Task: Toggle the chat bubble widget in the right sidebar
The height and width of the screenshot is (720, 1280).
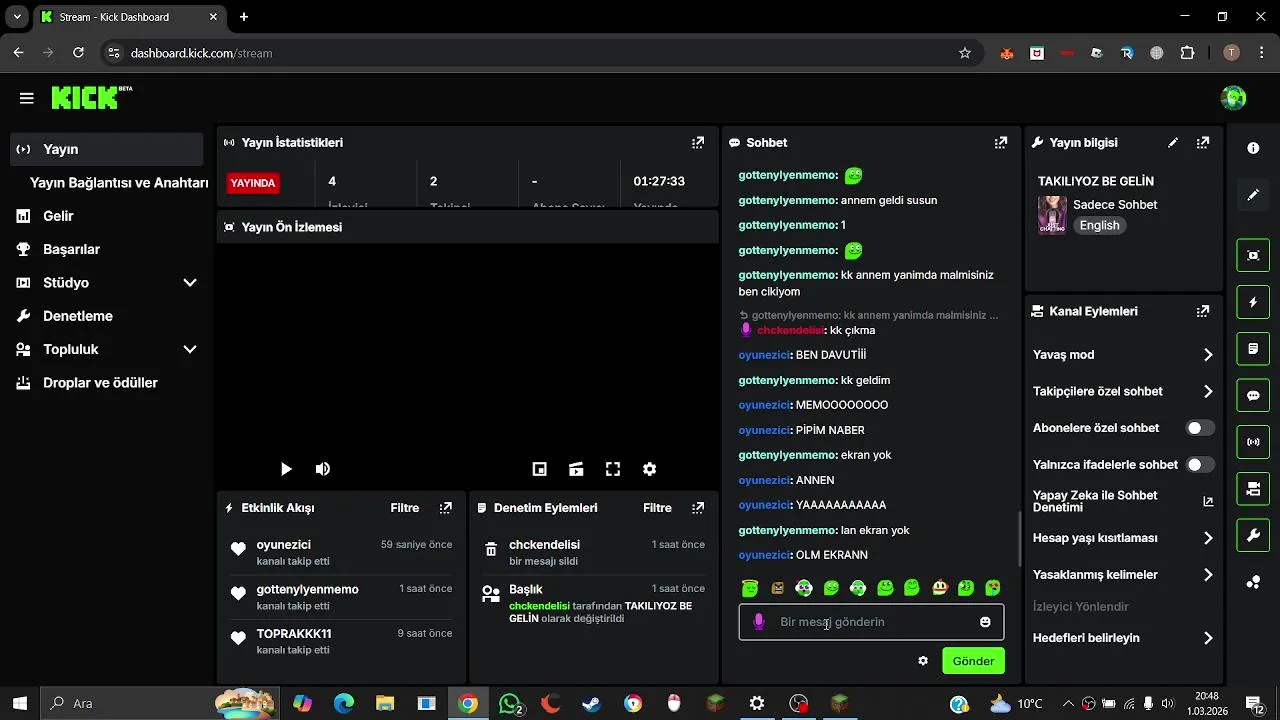Action: [1253, 395]
